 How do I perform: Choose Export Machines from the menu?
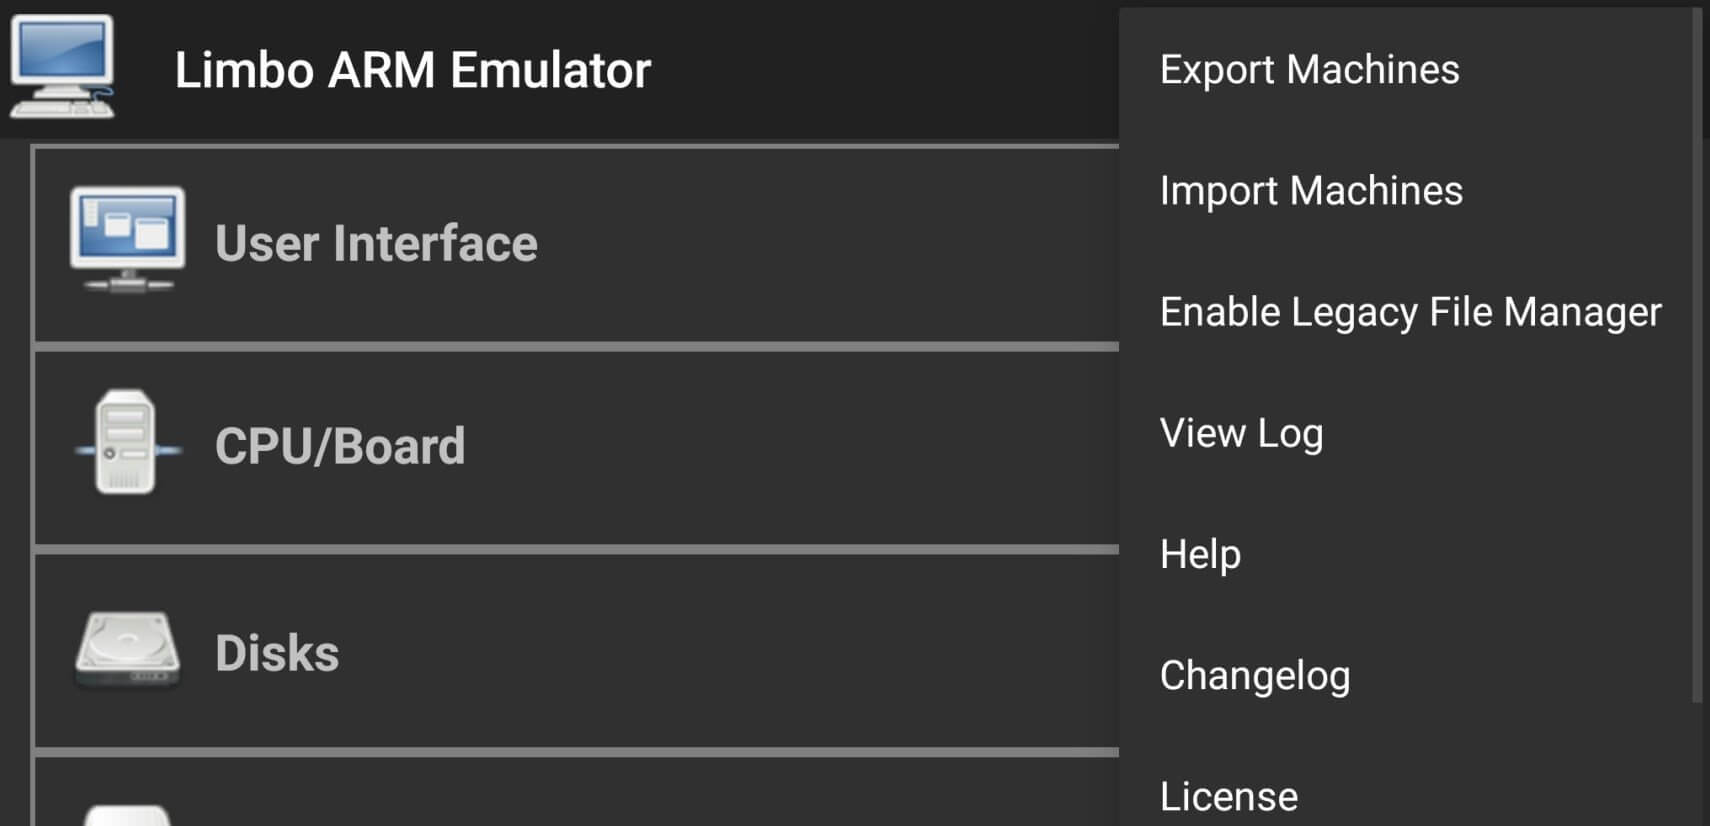(1309, 70)
